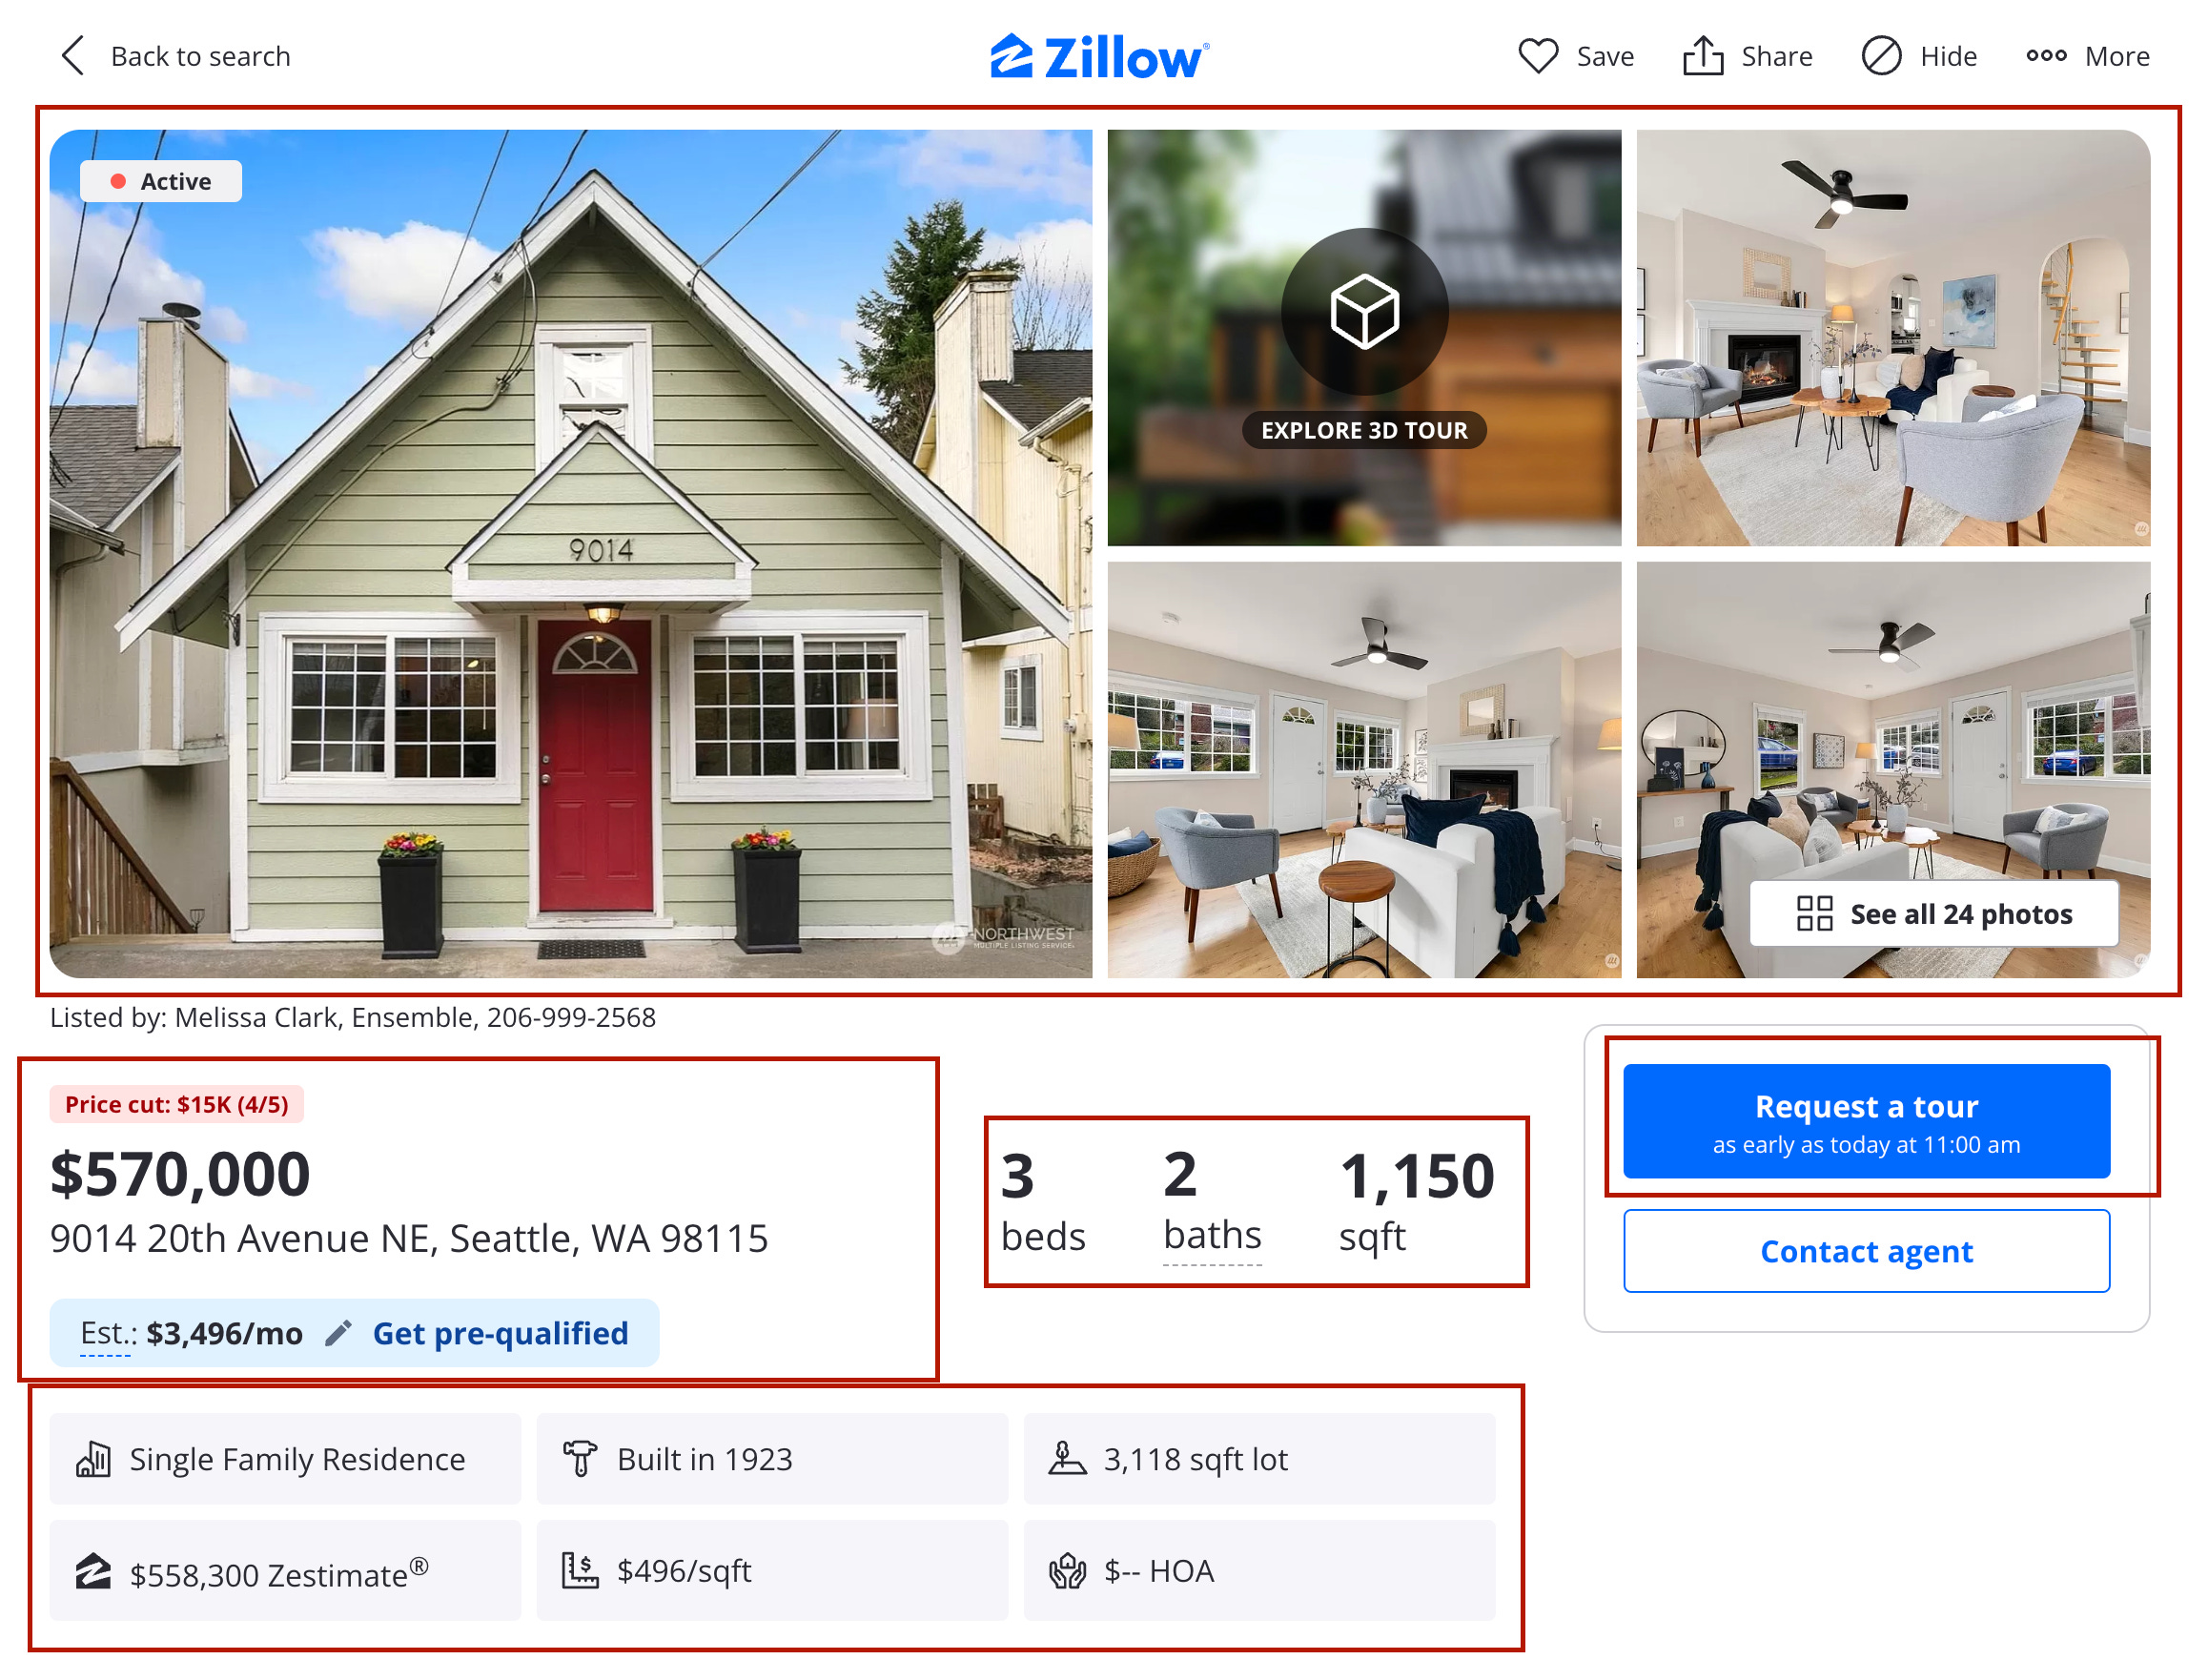Click the heart Save icon
This screenshot has height=1680, width=2208.
pyautogui.click(x=1537, y=56)
